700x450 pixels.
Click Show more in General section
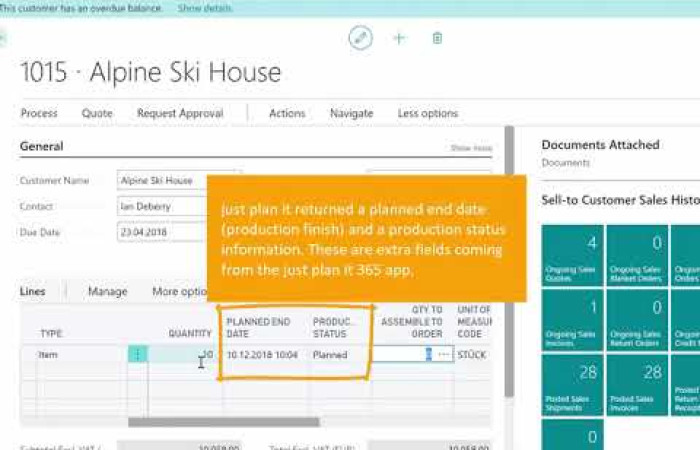click(471, 148)
